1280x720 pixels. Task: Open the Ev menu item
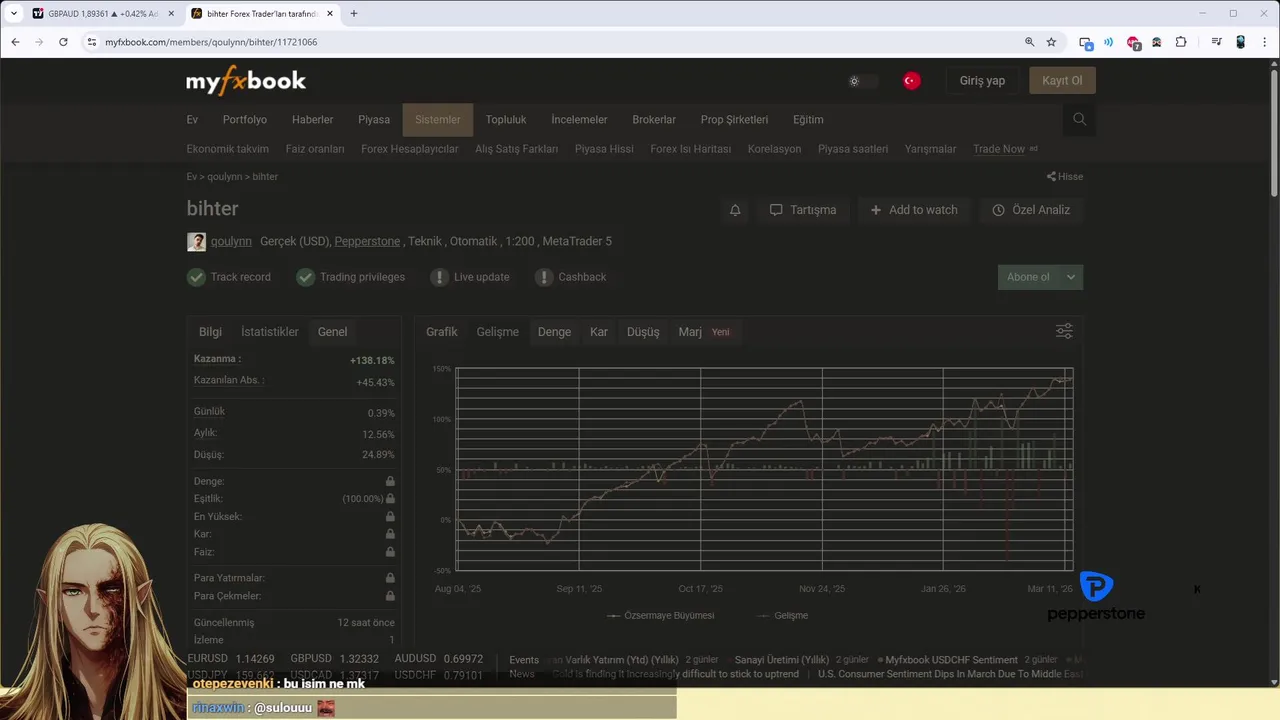point(192,120)
